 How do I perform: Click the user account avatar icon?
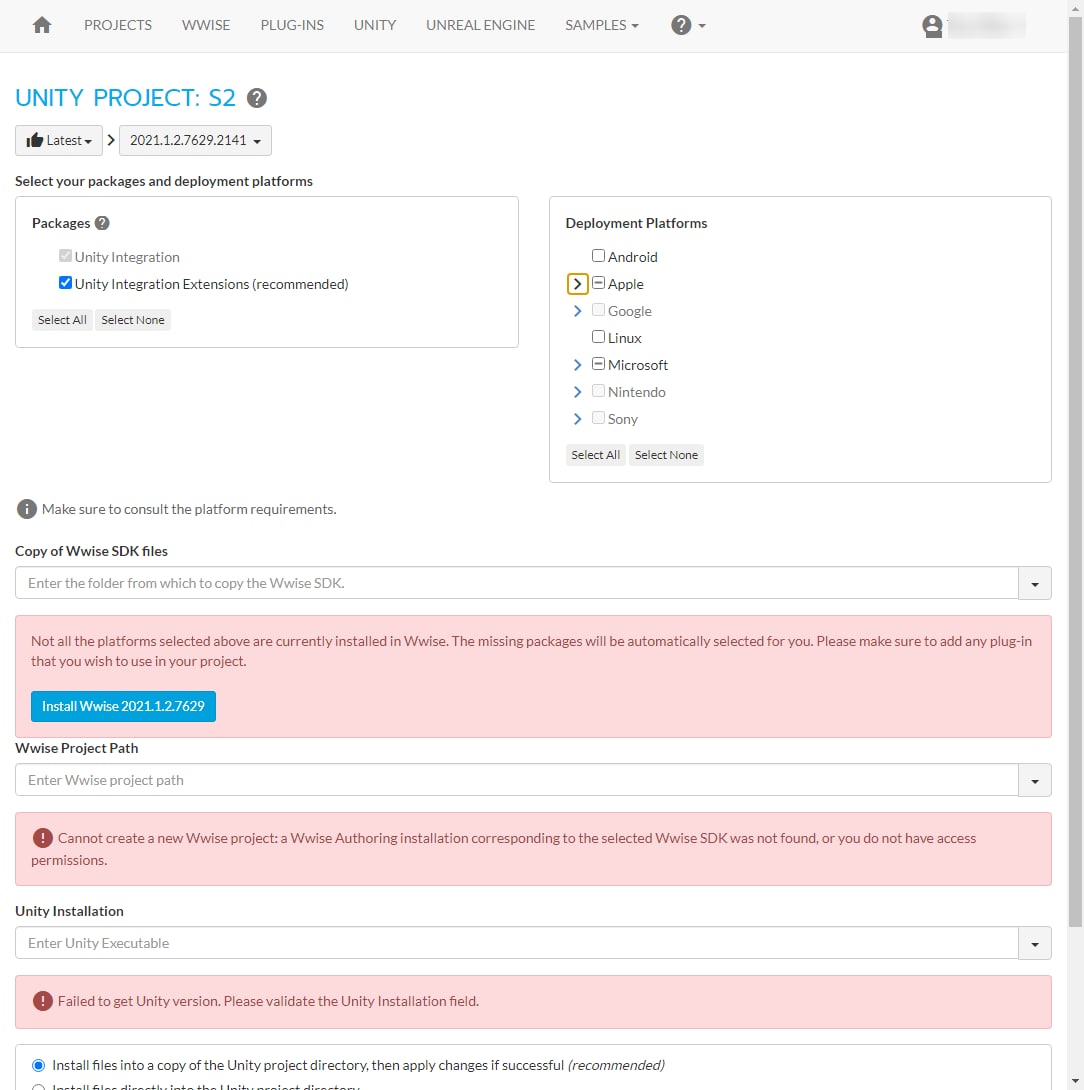point(932,26)
